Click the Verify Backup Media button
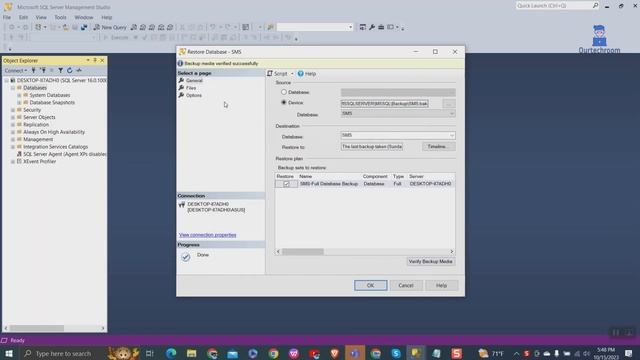The height and width of the screenshot is (360, 640). click(x=431, y=261)
